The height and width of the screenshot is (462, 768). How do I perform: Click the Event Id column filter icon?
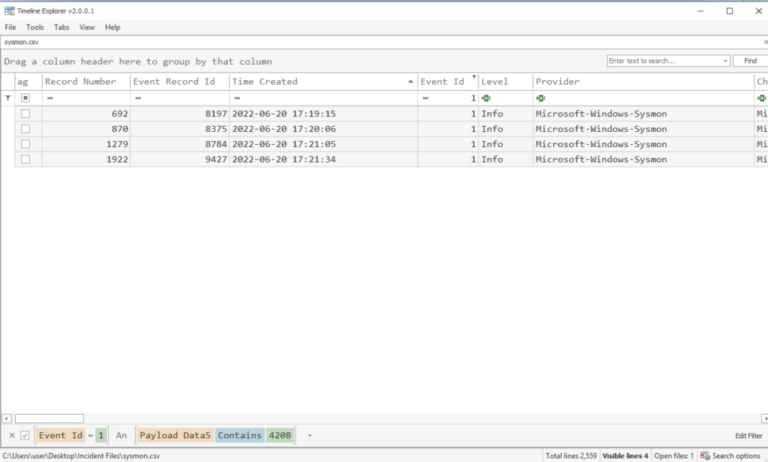474,78
